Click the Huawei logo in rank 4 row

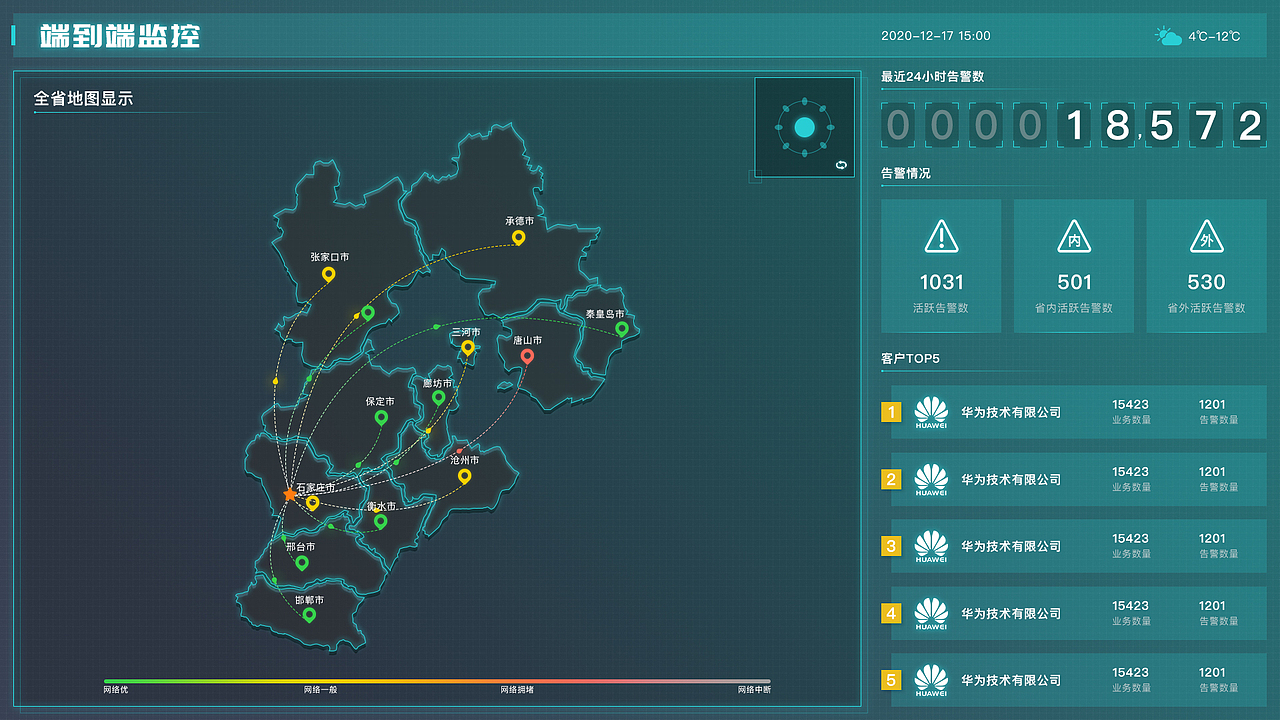pos(931,613)
